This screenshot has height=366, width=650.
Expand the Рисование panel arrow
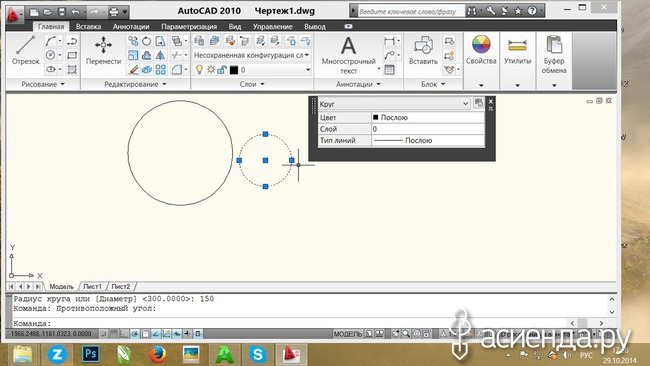[63, 84]
